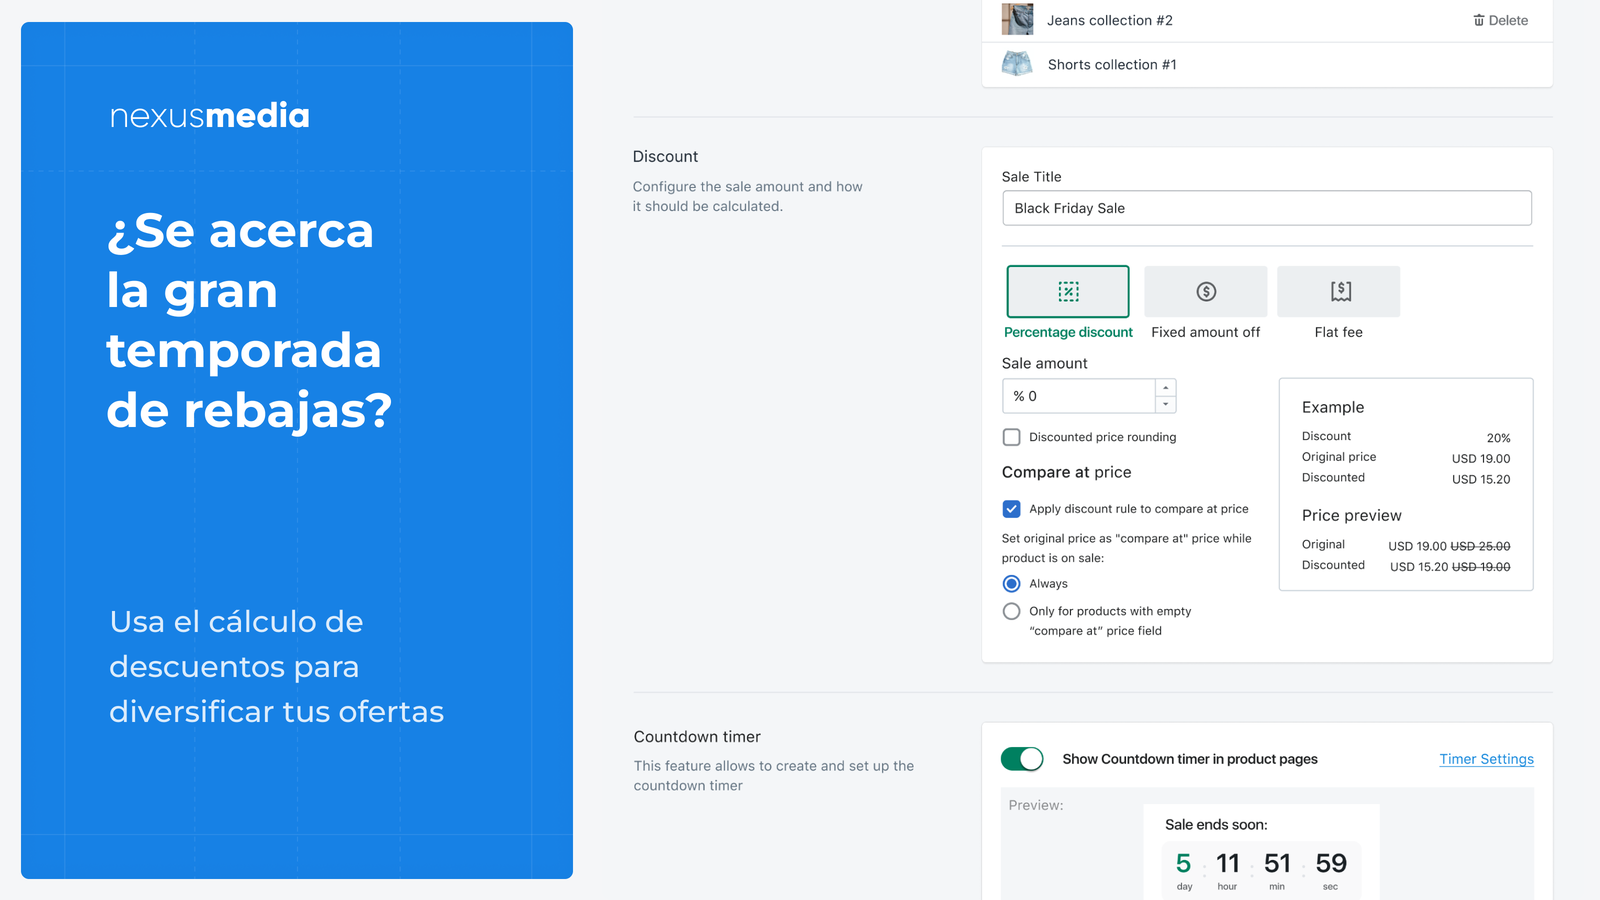The image size is (1600, 900).
Task: Choose the Fixed amount off dollar icon
Action: [x=1206, y=291]
